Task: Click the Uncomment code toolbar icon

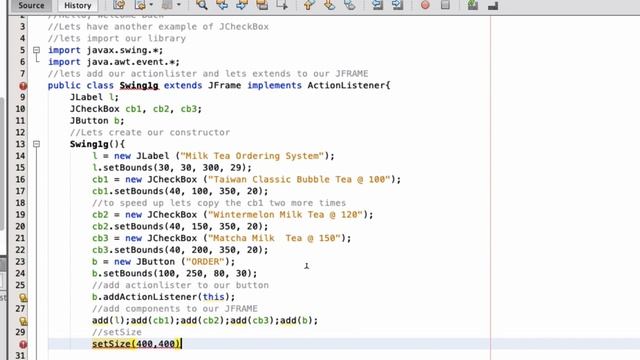Action: 493,5
